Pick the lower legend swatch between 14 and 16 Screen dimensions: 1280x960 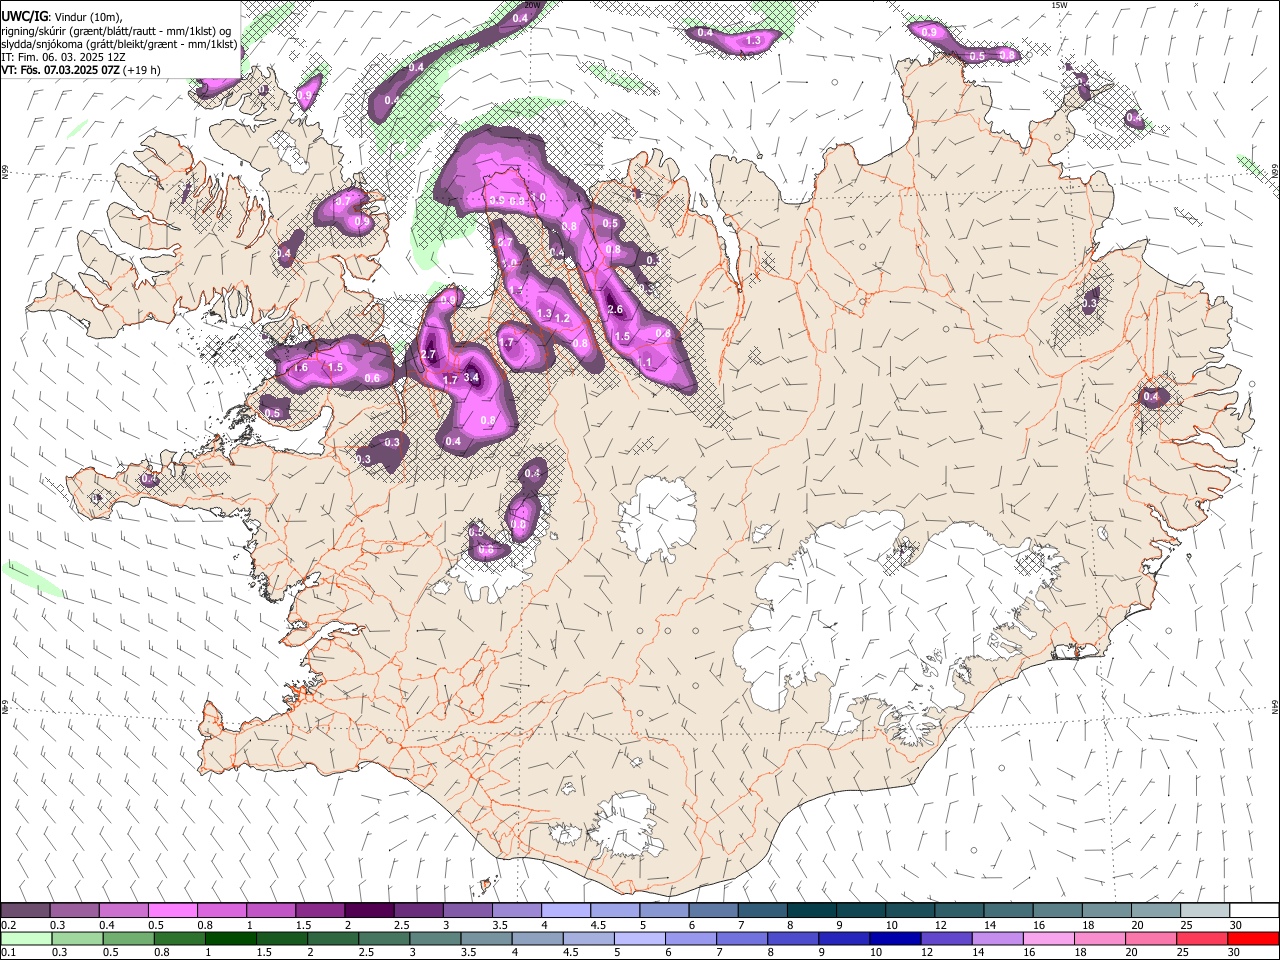coord(997,938)
